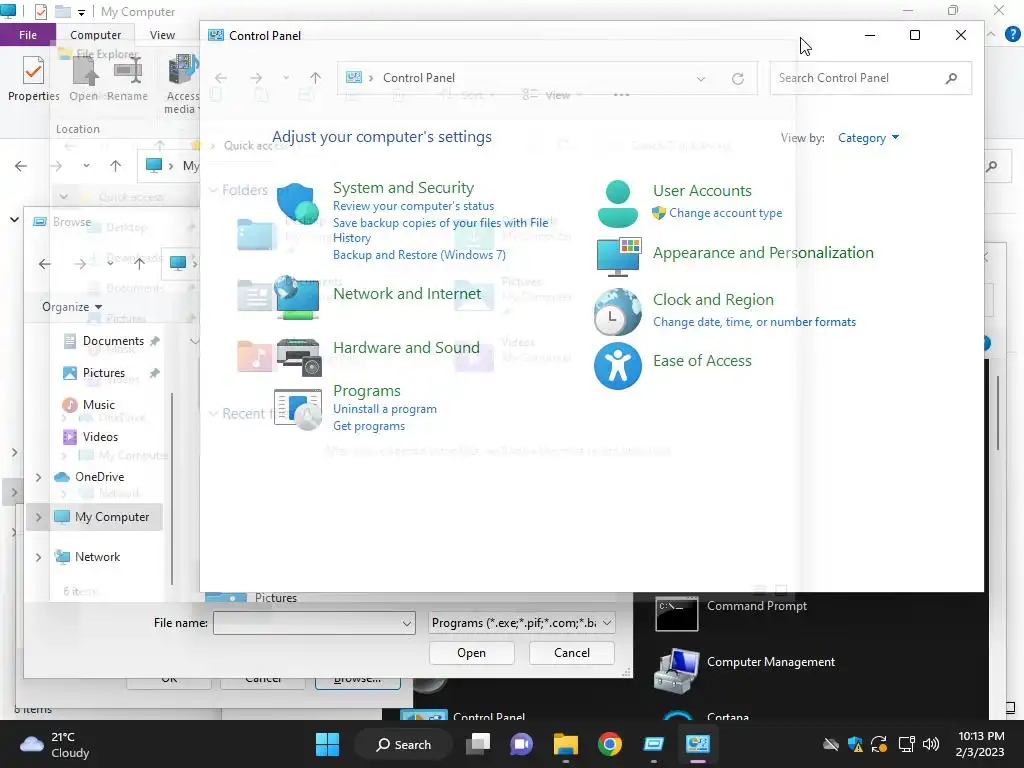Select Pictures in Browse navigation pane
Screen dimensions: 1024x768
click(x=103, y=373)
